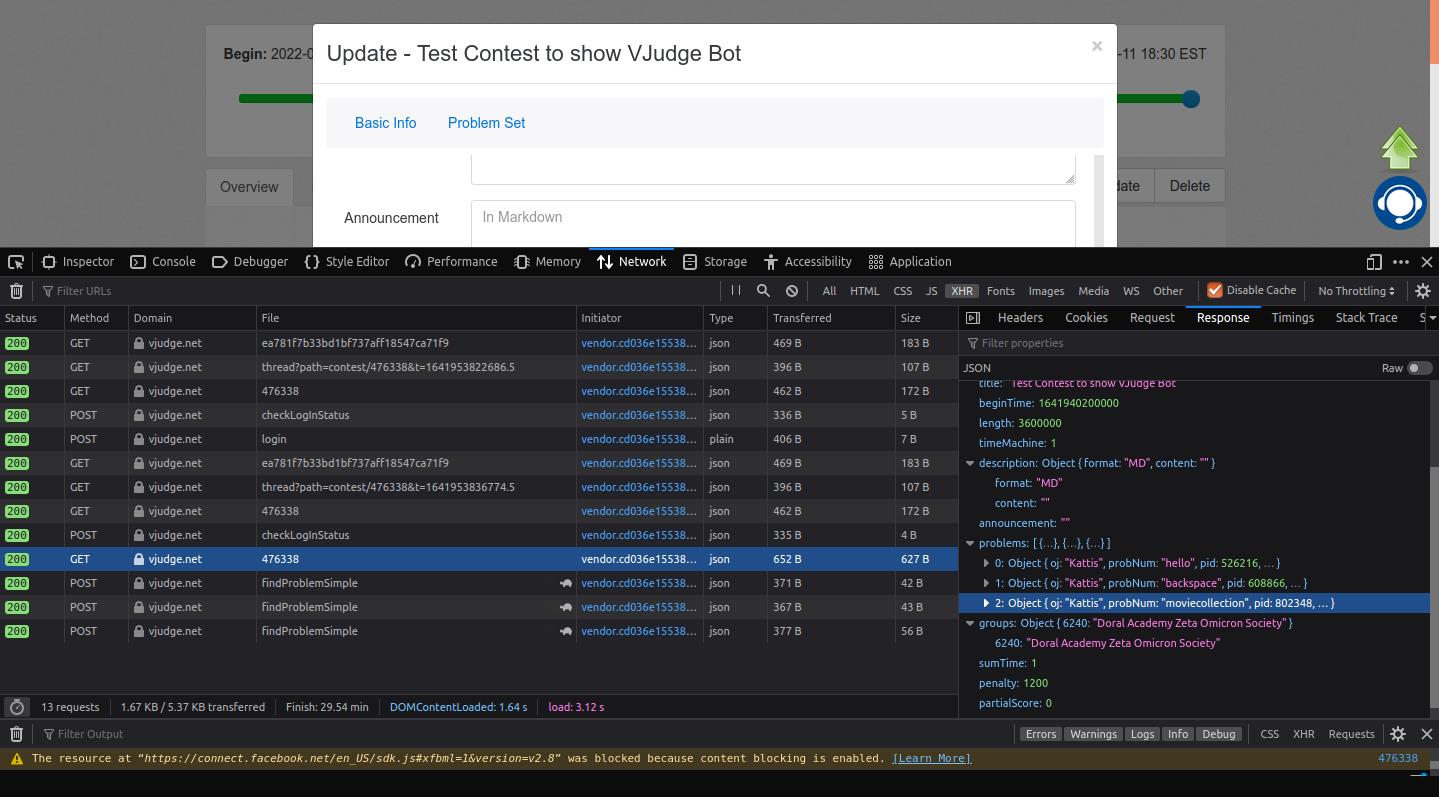Switch to the Headers tab
1439x797 pixels.
click(x=1020, y=317)
